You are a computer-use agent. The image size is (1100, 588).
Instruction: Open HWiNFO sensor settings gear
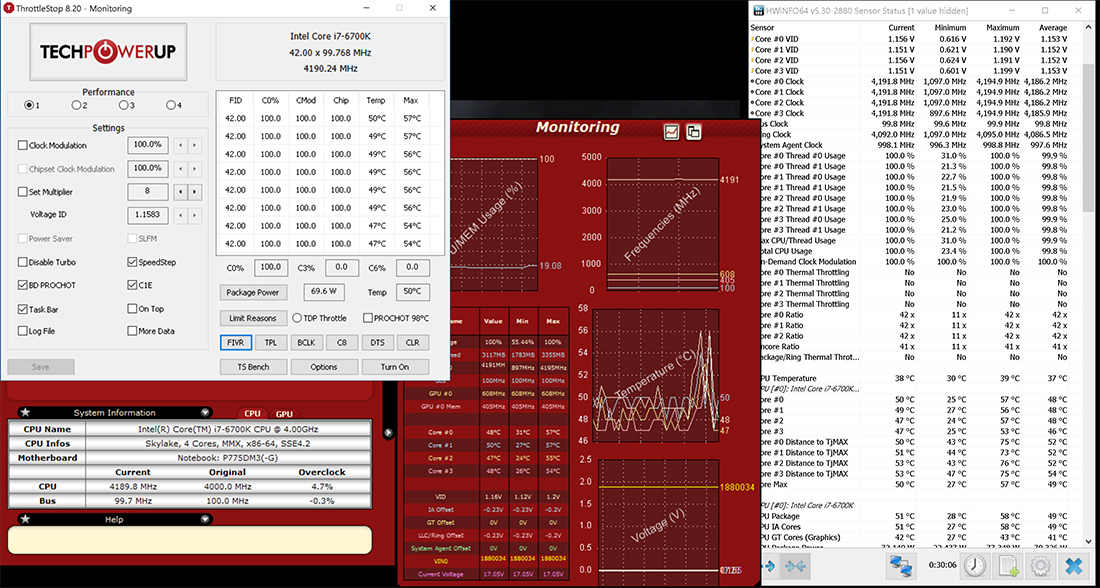pyautogui.click(x=1040, y=565)
